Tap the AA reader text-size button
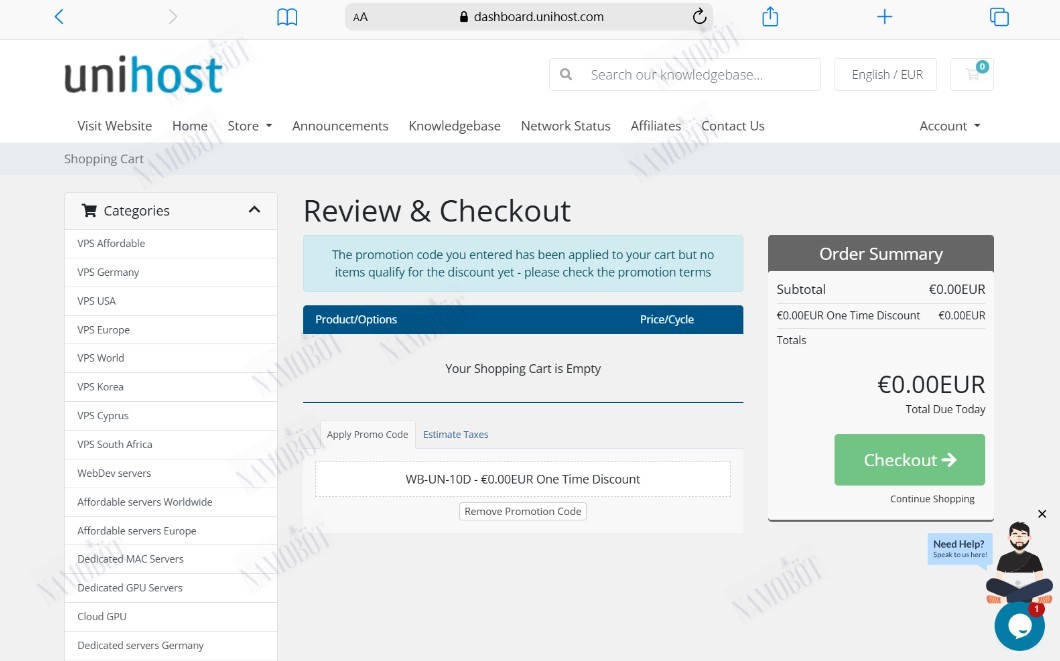The height and width of the screenshot is (661, 1060). pos(360,17)
